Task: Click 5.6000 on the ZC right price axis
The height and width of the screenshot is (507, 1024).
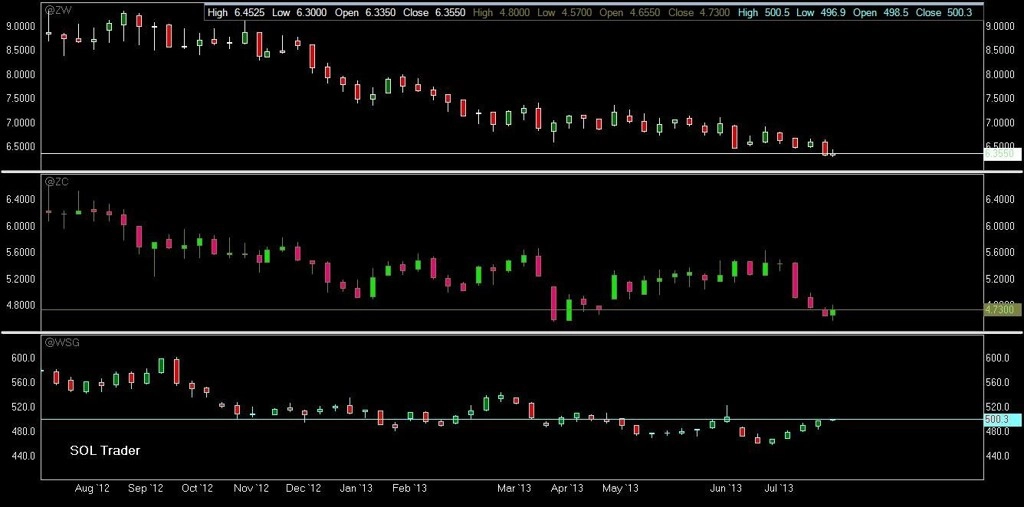Action: [x=1002, y=252]
